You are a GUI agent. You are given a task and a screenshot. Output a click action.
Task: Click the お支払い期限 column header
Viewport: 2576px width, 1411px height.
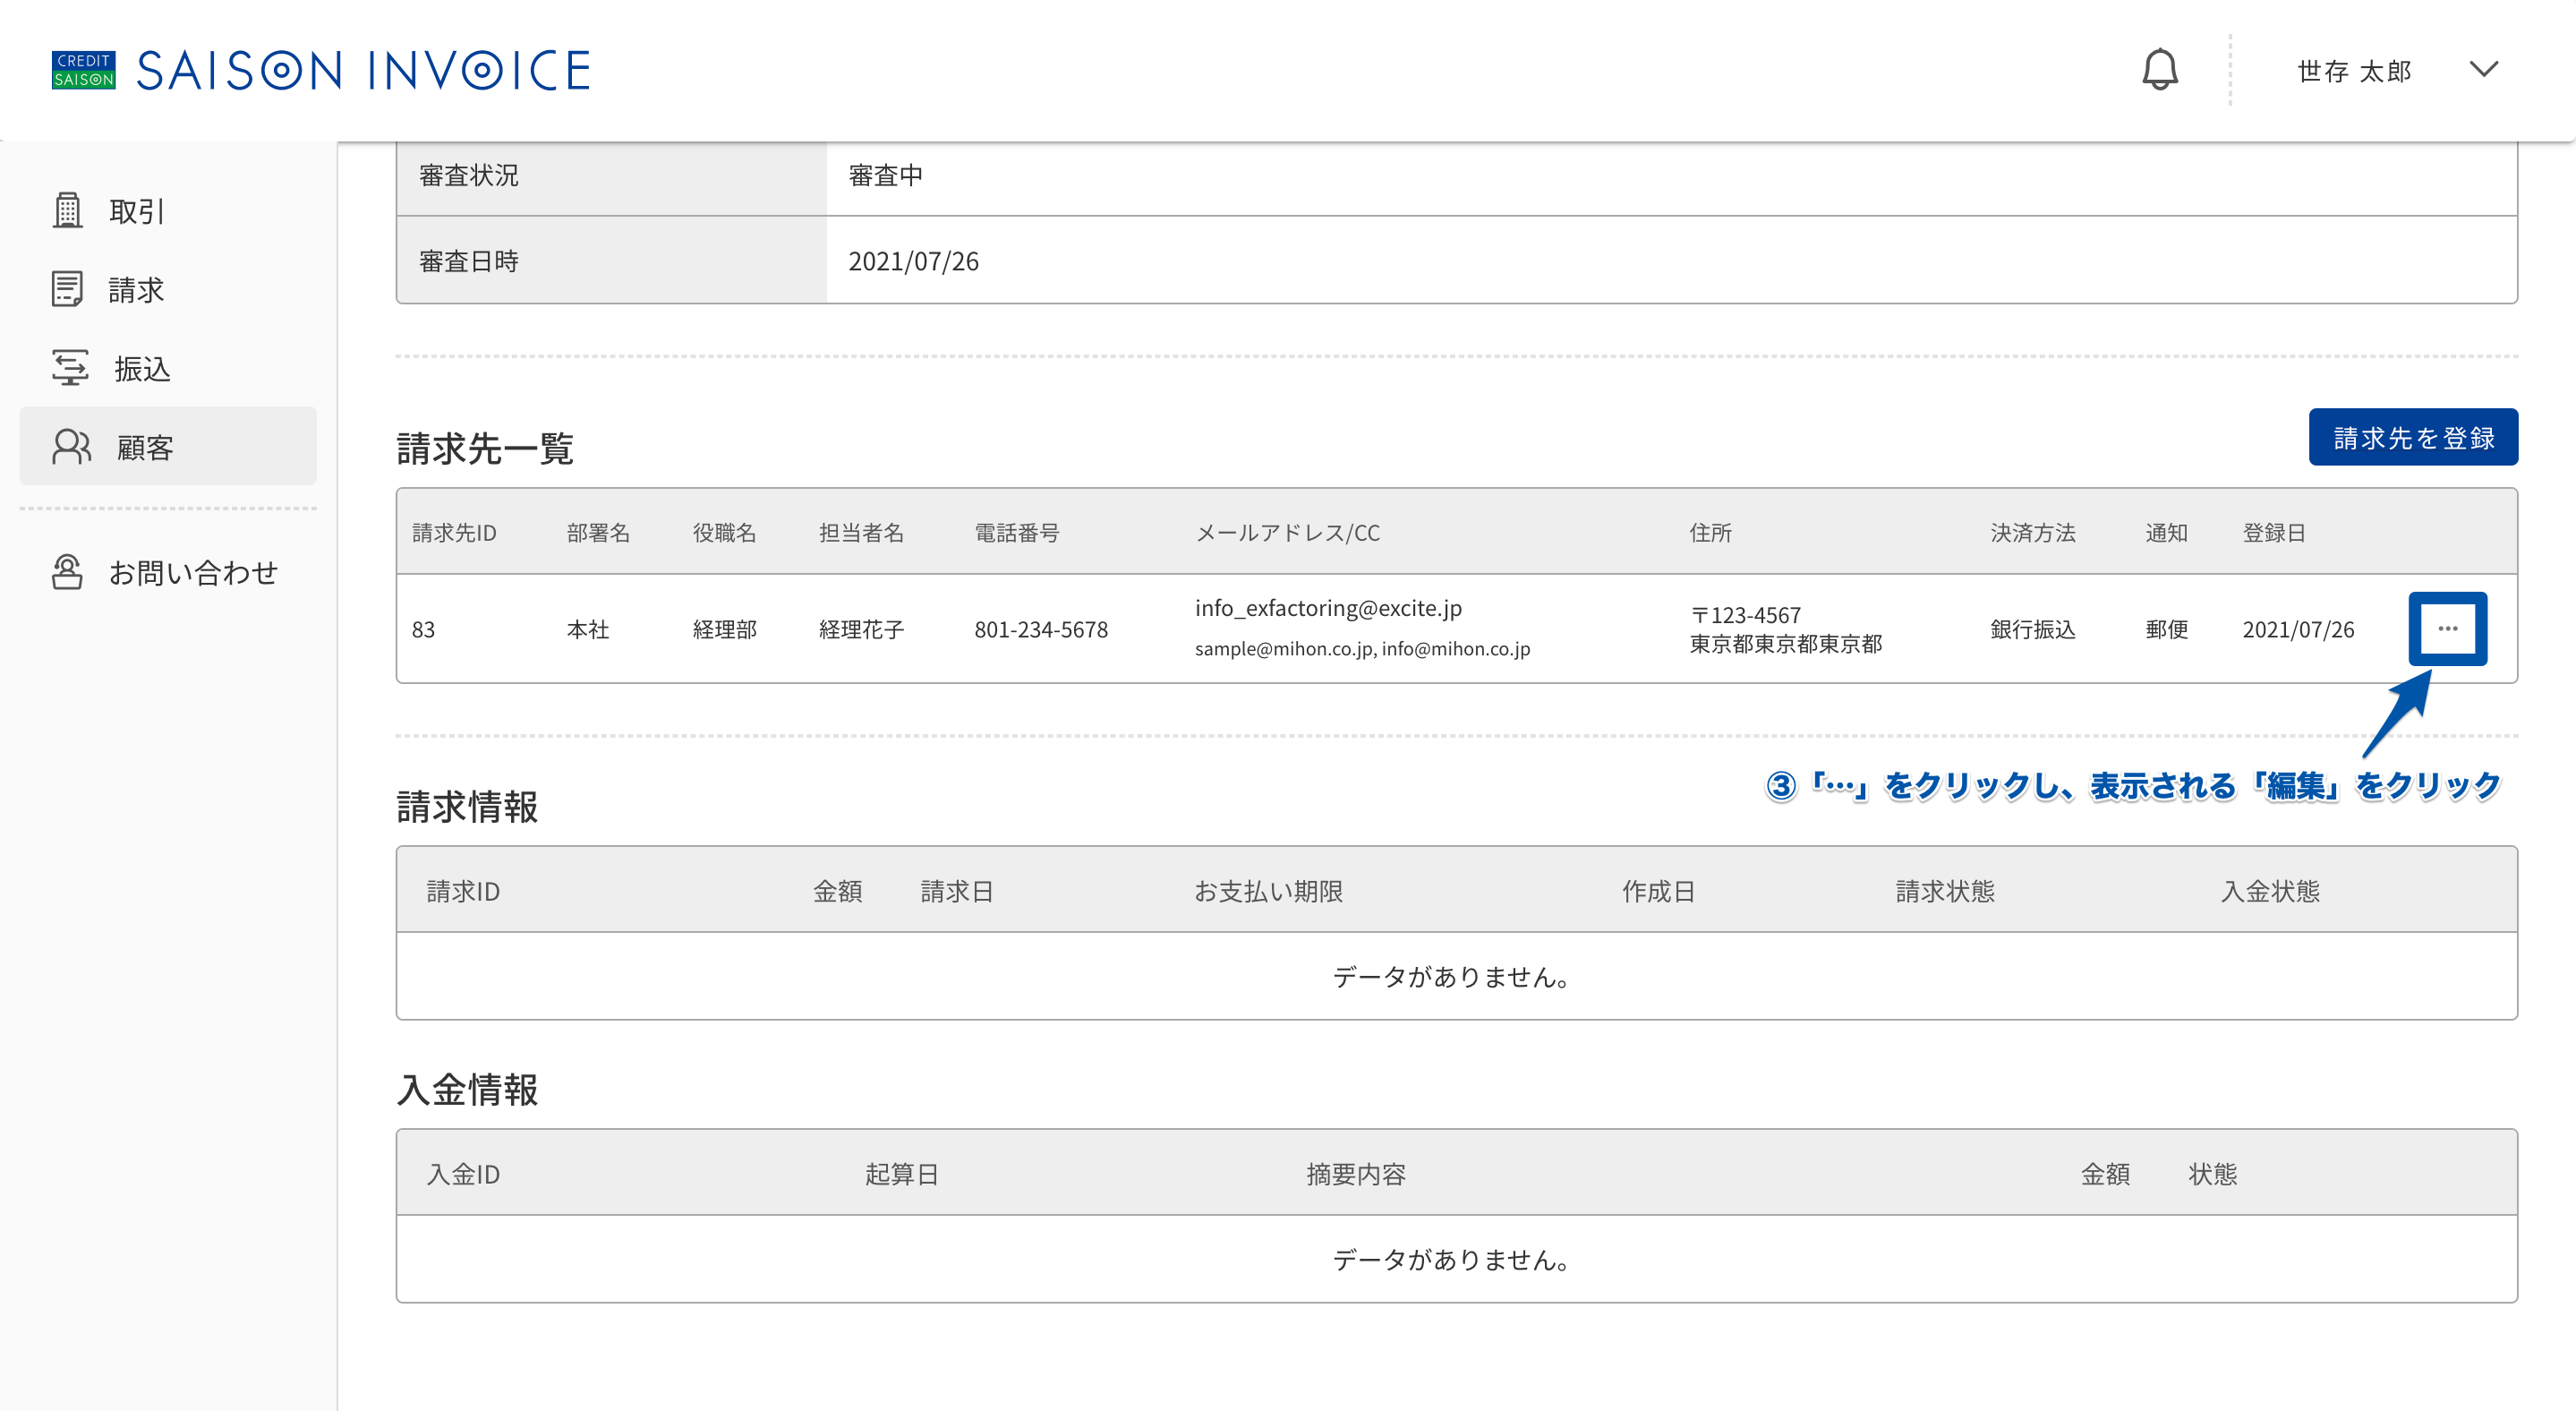pyautogui.click(x=1268, y=891)
